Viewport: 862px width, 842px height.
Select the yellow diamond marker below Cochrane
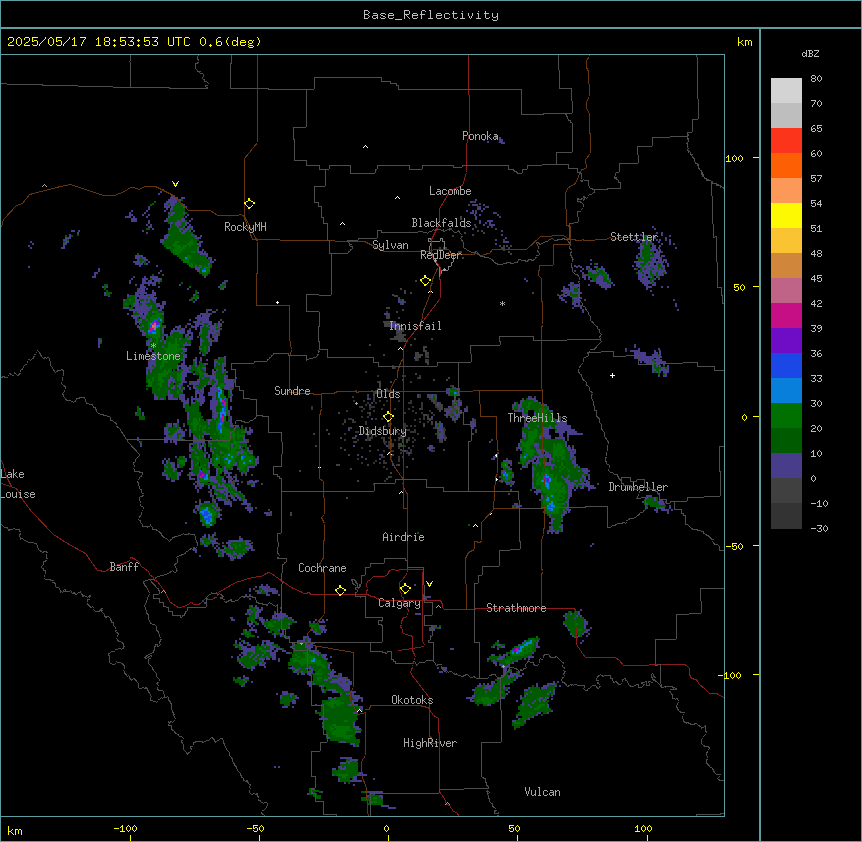pyautogui.click(x=340, y=590)
